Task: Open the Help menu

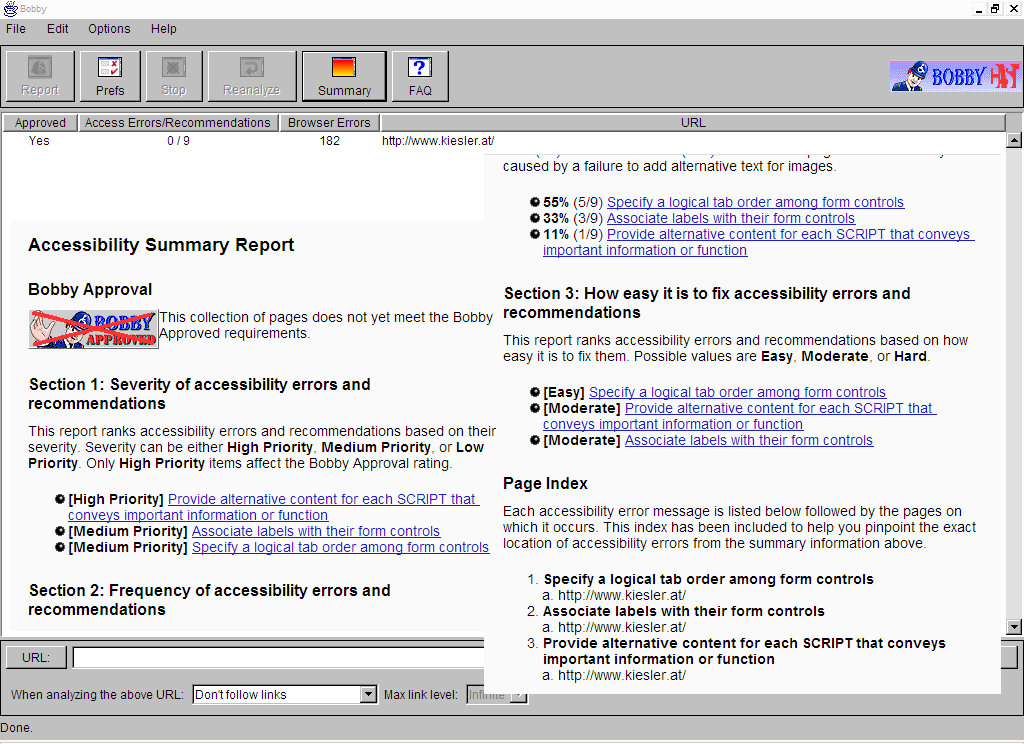Action: coord(164,29)
